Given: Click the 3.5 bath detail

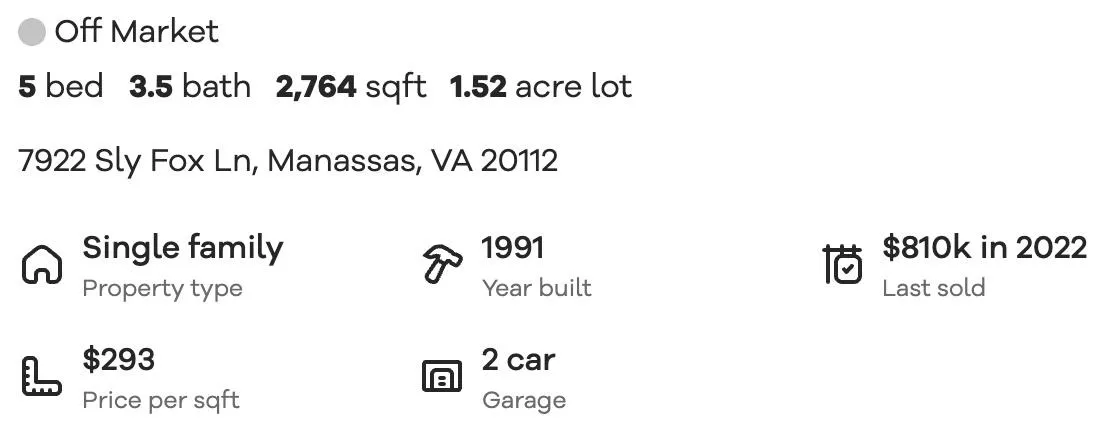Looking at the screenshot, I should point(190,87).
